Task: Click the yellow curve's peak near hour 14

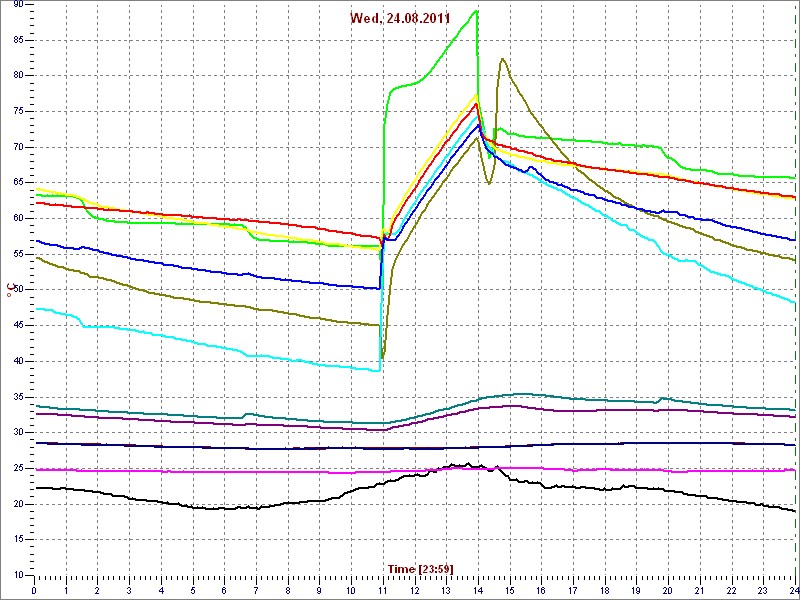Action: 477,95
